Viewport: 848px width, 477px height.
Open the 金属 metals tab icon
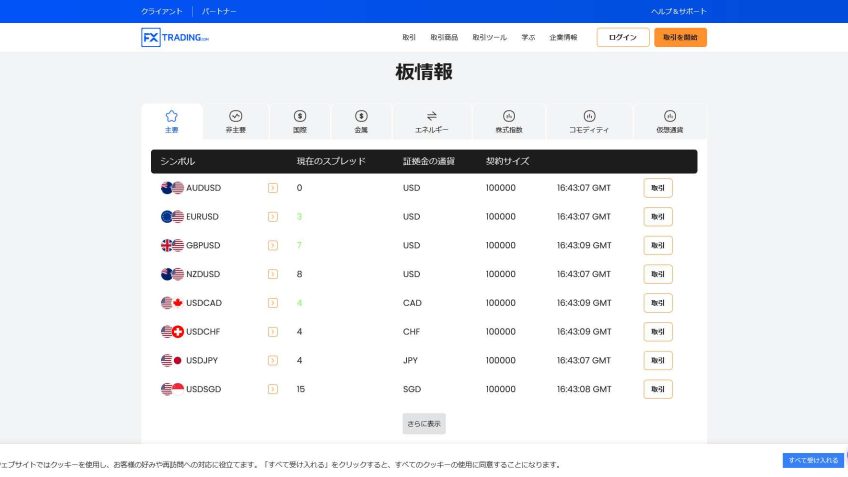point(361,116)
